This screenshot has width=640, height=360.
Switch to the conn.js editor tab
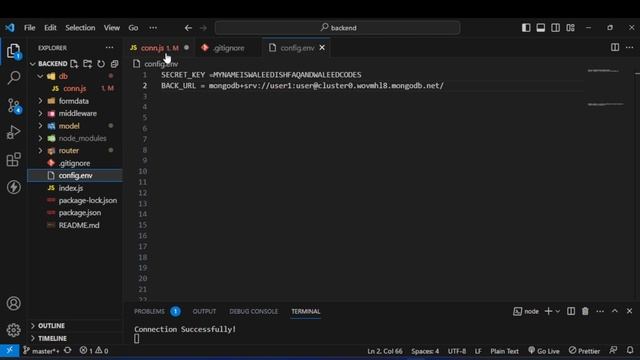click(160, 48)
